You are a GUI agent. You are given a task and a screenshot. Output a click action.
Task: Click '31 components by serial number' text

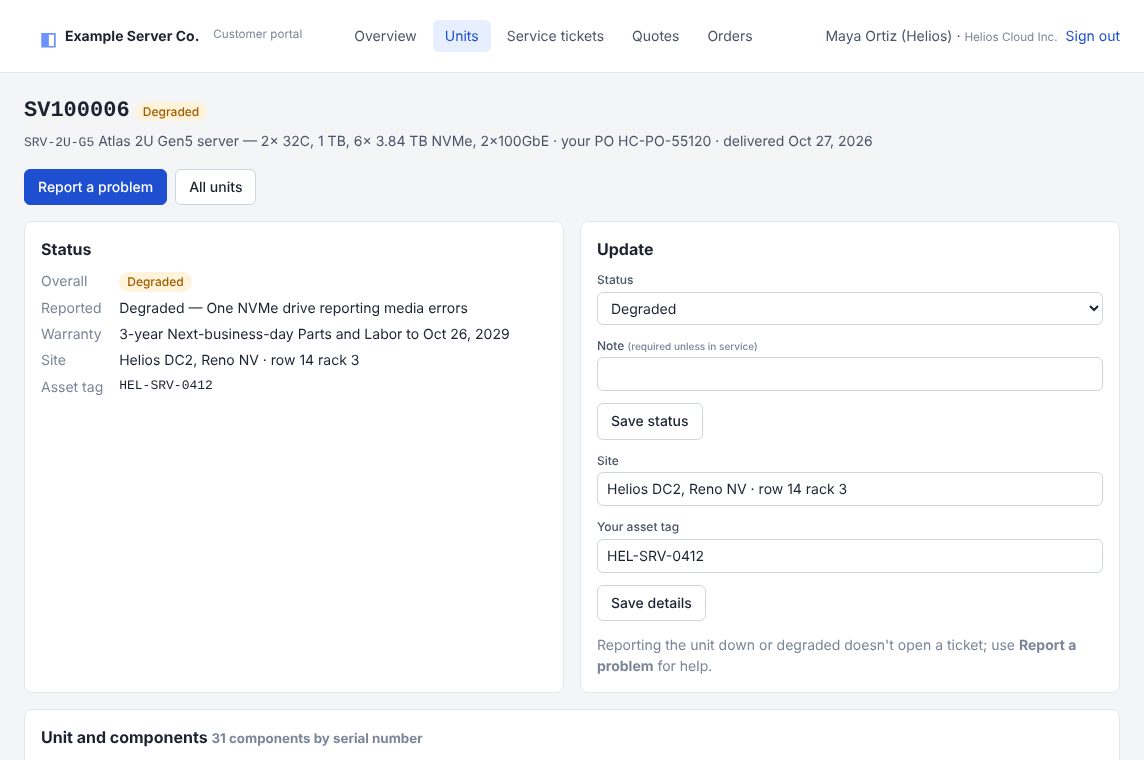[x=317, y=739]
